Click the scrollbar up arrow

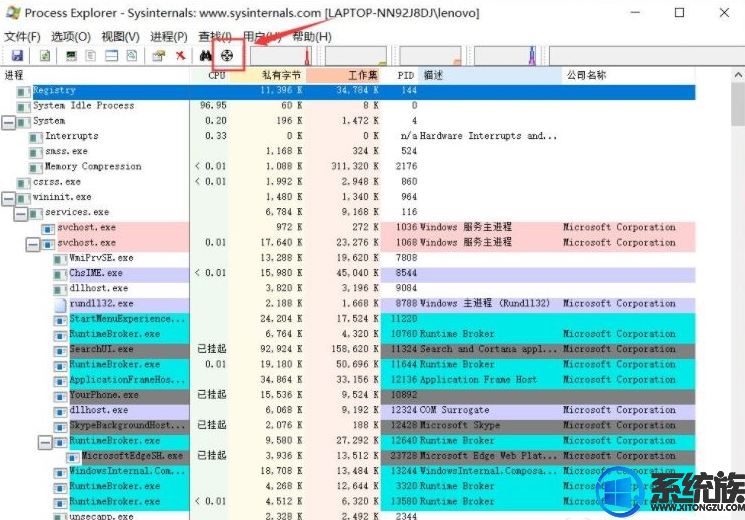point(738,75)
